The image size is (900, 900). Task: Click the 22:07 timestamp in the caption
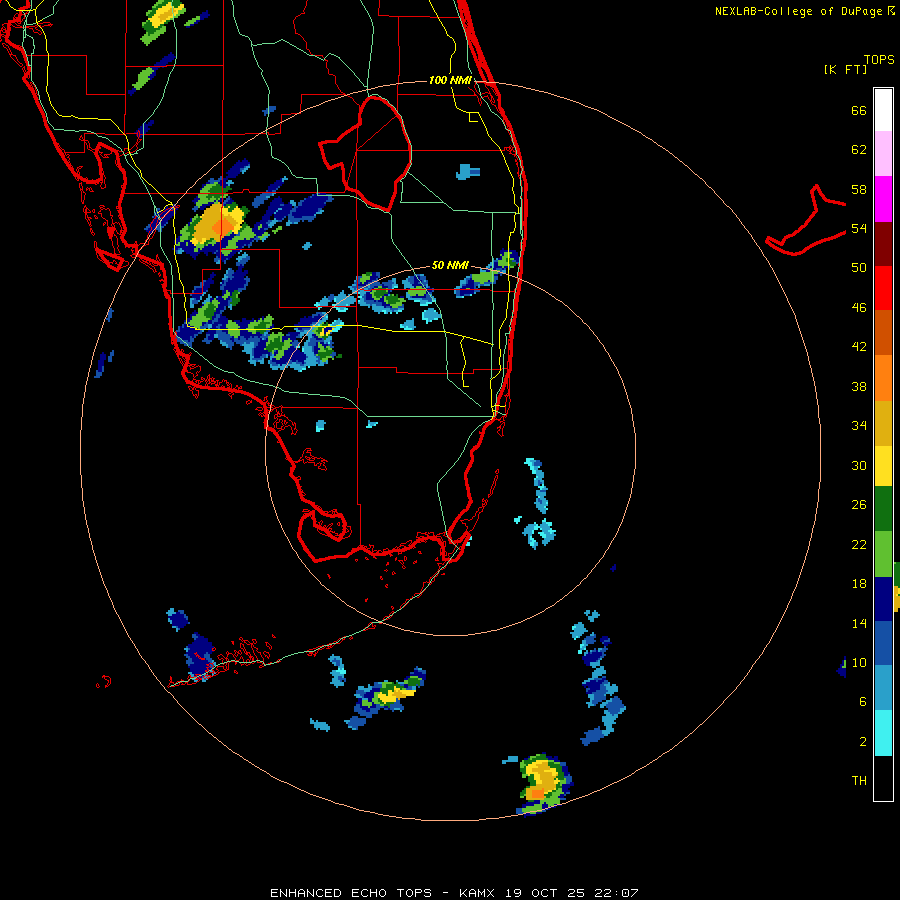tap(617, 893)
